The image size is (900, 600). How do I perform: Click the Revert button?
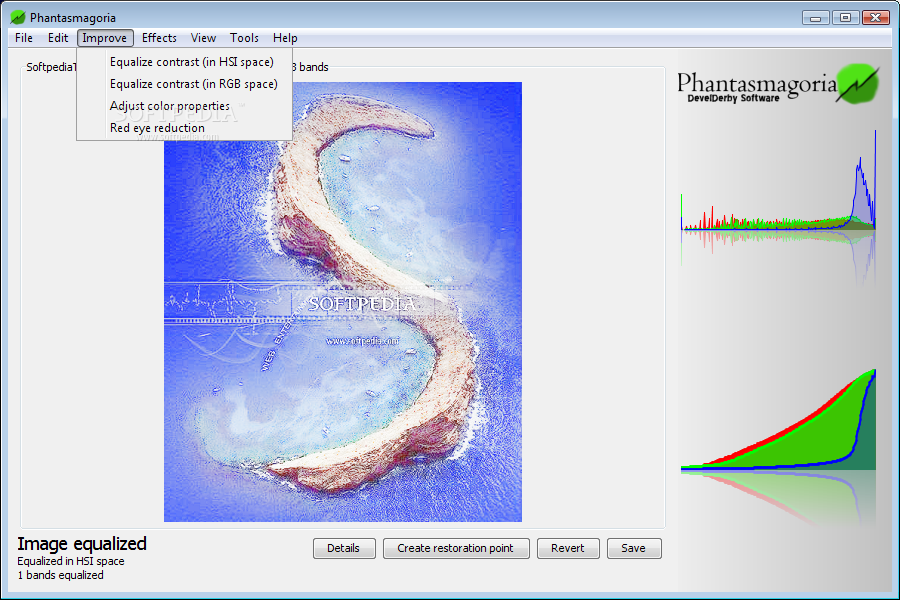coord(568,548)
